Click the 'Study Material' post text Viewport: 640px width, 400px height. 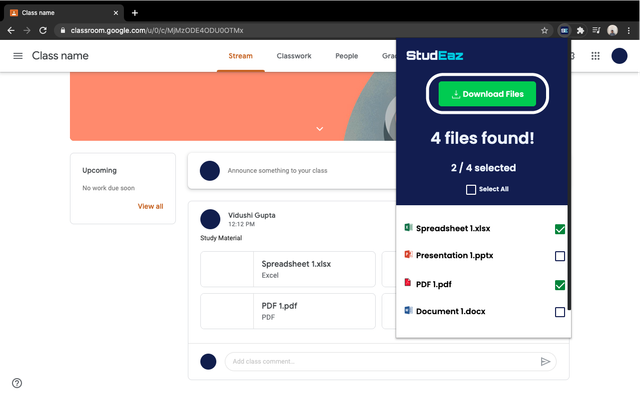(221, 238)
